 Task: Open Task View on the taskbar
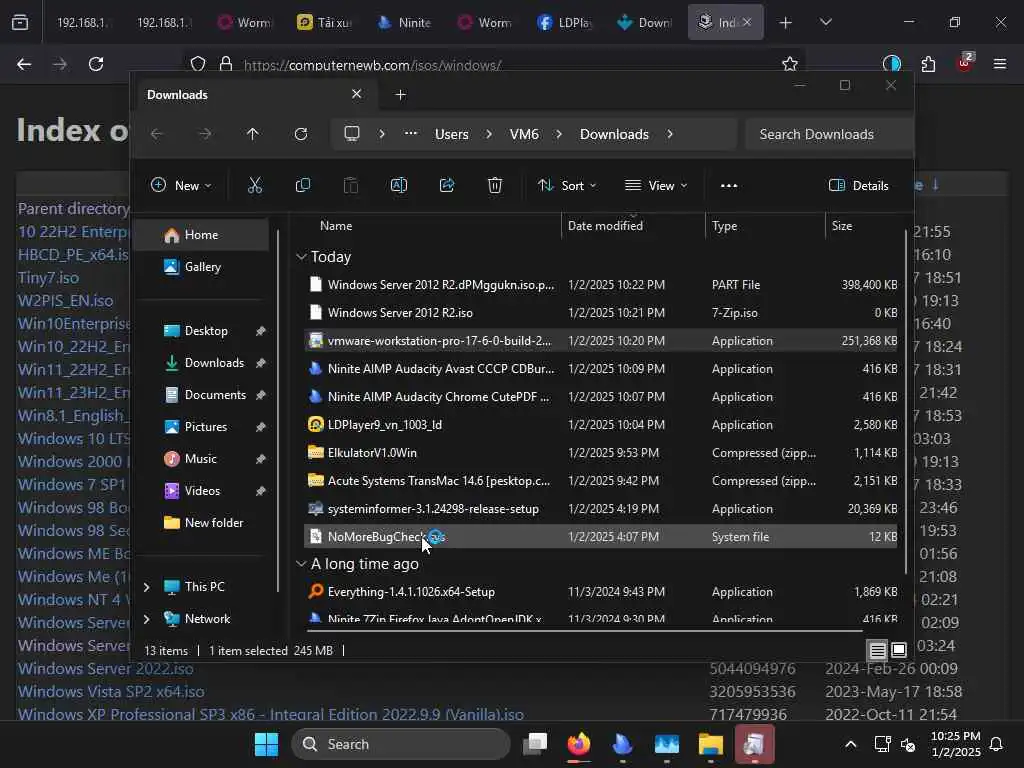click(x=535, y=744)
